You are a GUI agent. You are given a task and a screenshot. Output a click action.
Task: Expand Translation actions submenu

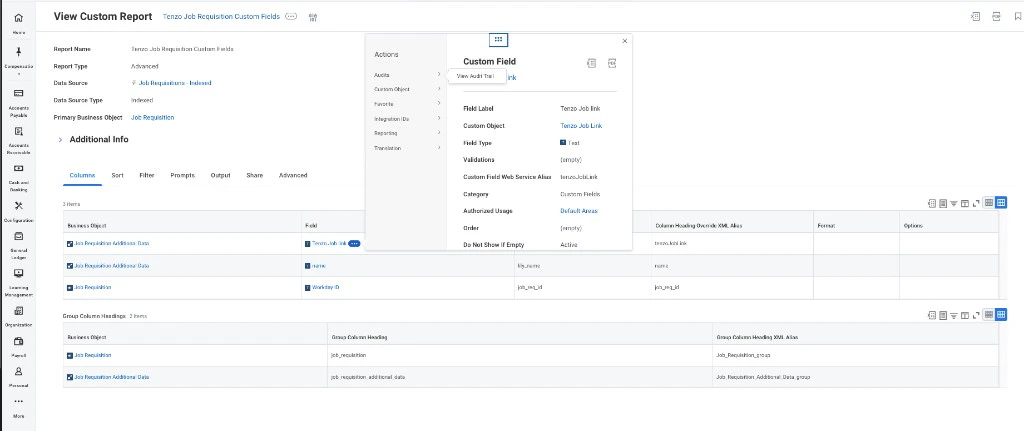click(x=408, y=148)
